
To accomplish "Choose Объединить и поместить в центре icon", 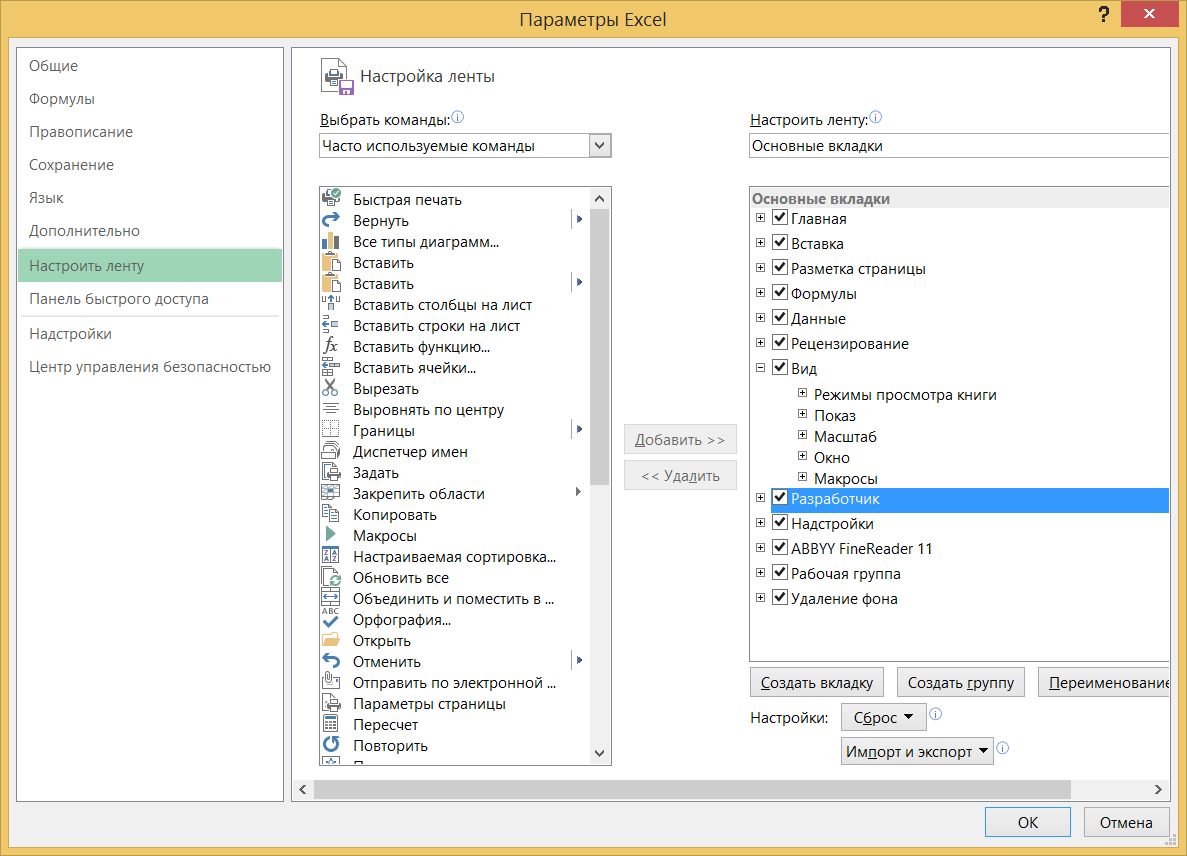I will pyautogui.click(x=331, y=598).
